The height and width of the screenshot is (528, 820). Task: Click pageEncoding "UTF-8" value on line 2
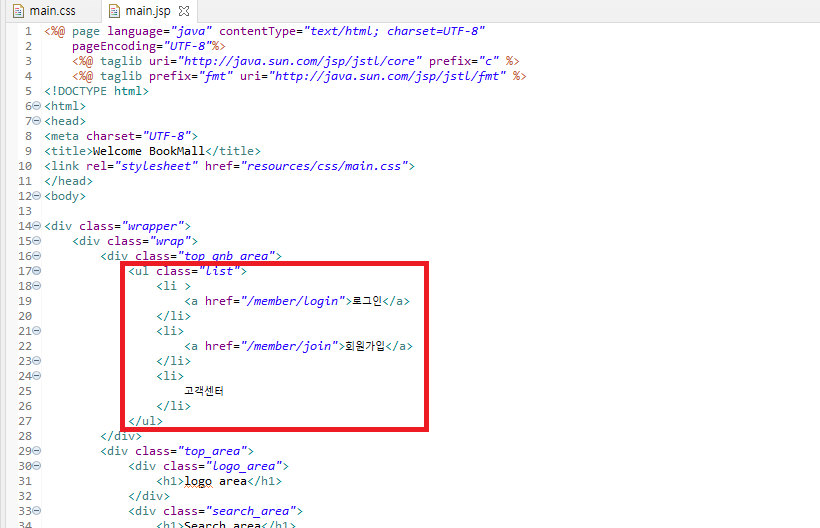point(187,46)
